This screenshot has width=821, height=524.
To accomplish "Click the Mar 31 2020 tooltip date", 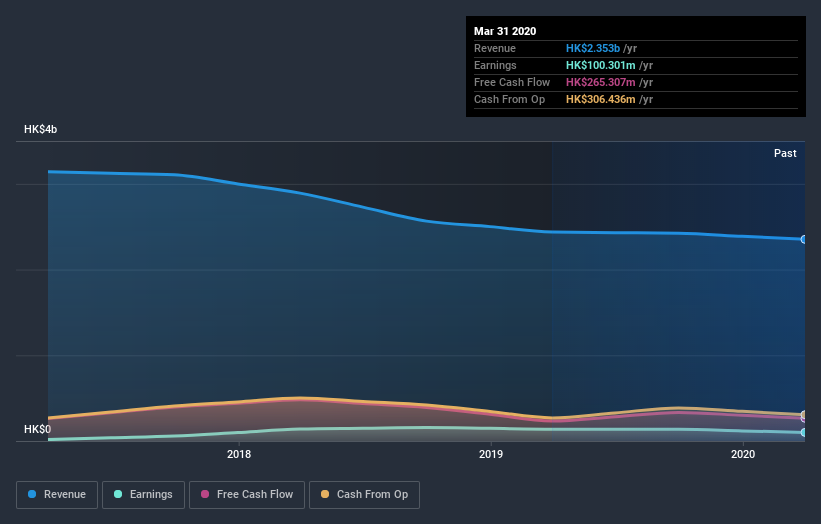I will [505, 31].
